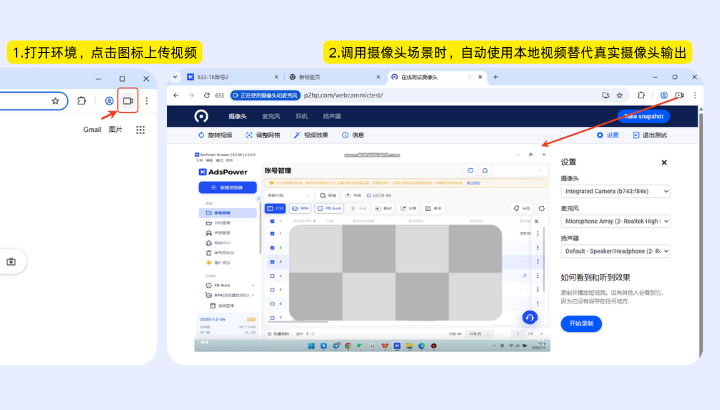
Task: Toggle the header select-all checkbox in AdsPower
Action: (x=272, y=221)
